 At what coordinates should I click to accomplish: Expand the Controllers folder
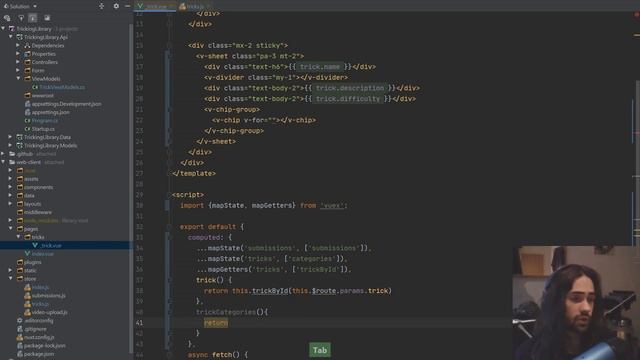click(x=18, y=62)
